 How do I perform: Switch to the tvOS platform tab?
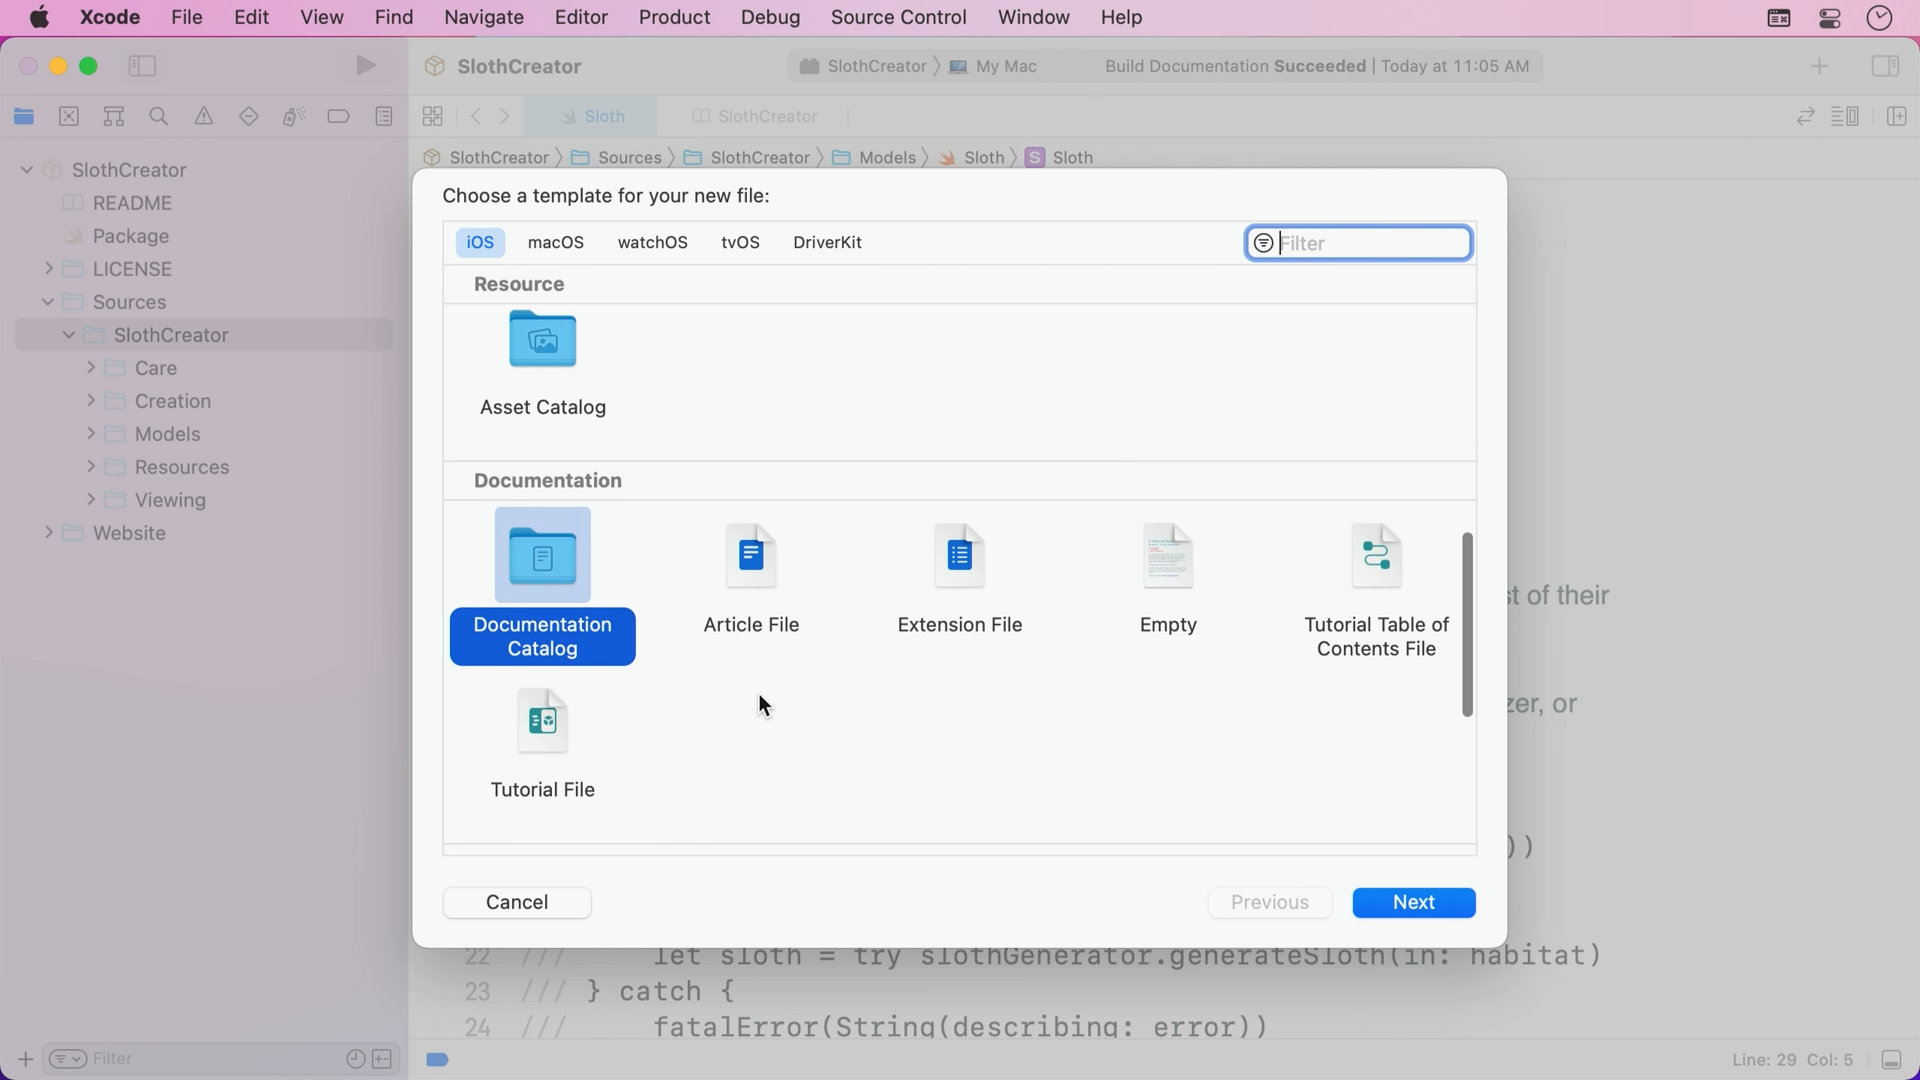point(740,242)
